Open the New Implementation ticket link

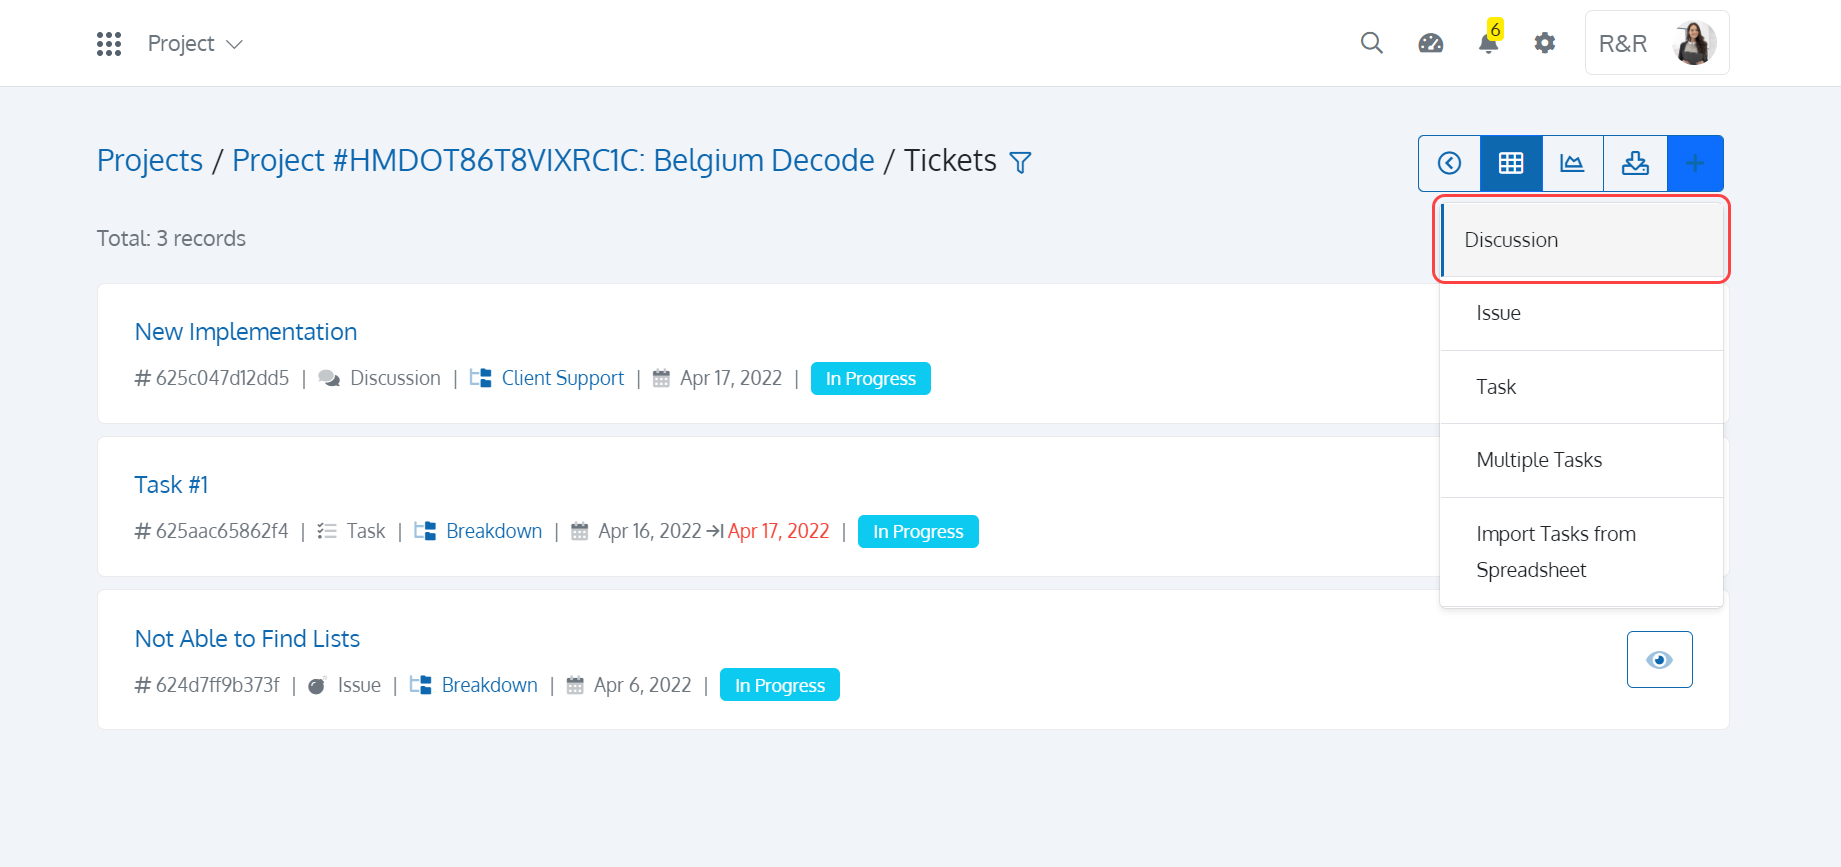pyautogui.click(x=246, y=332)
